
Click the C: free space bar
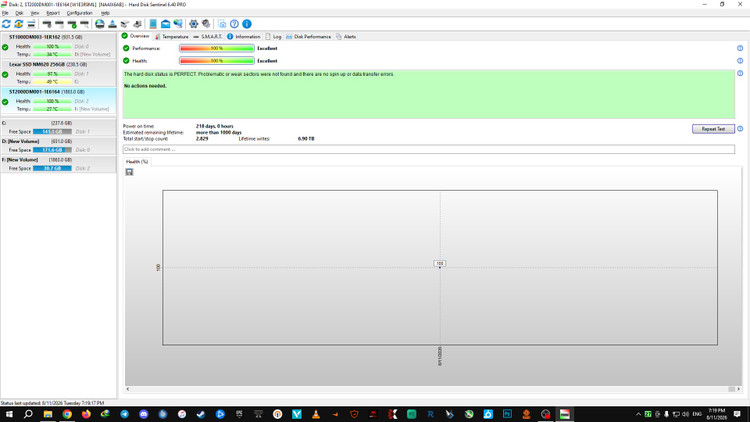pos(52,132)
